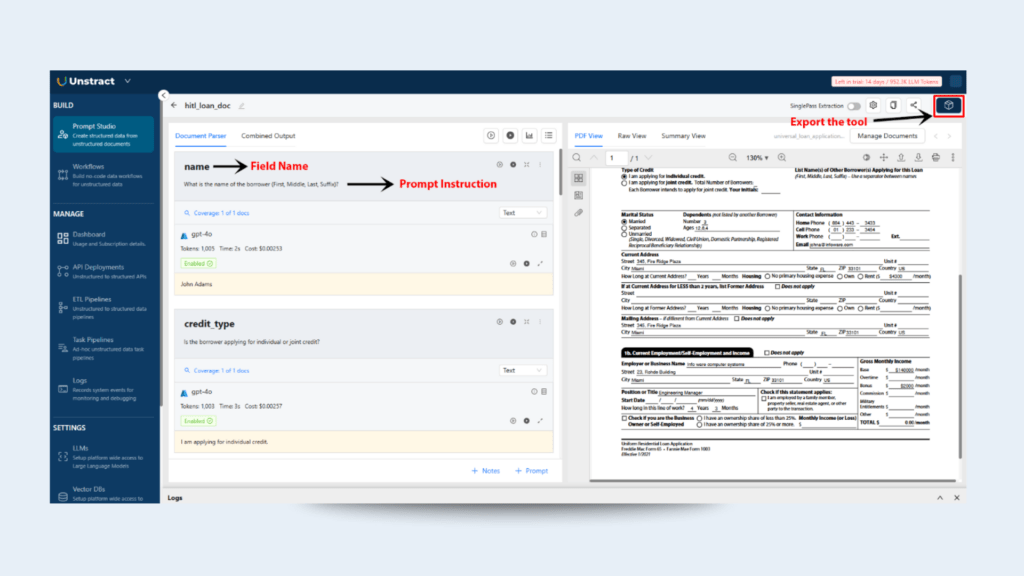This screenshot has width=1024, height=576.
Task: Zoom out on the PDF document
Action: pyautogui.click(x=733, y=158)
